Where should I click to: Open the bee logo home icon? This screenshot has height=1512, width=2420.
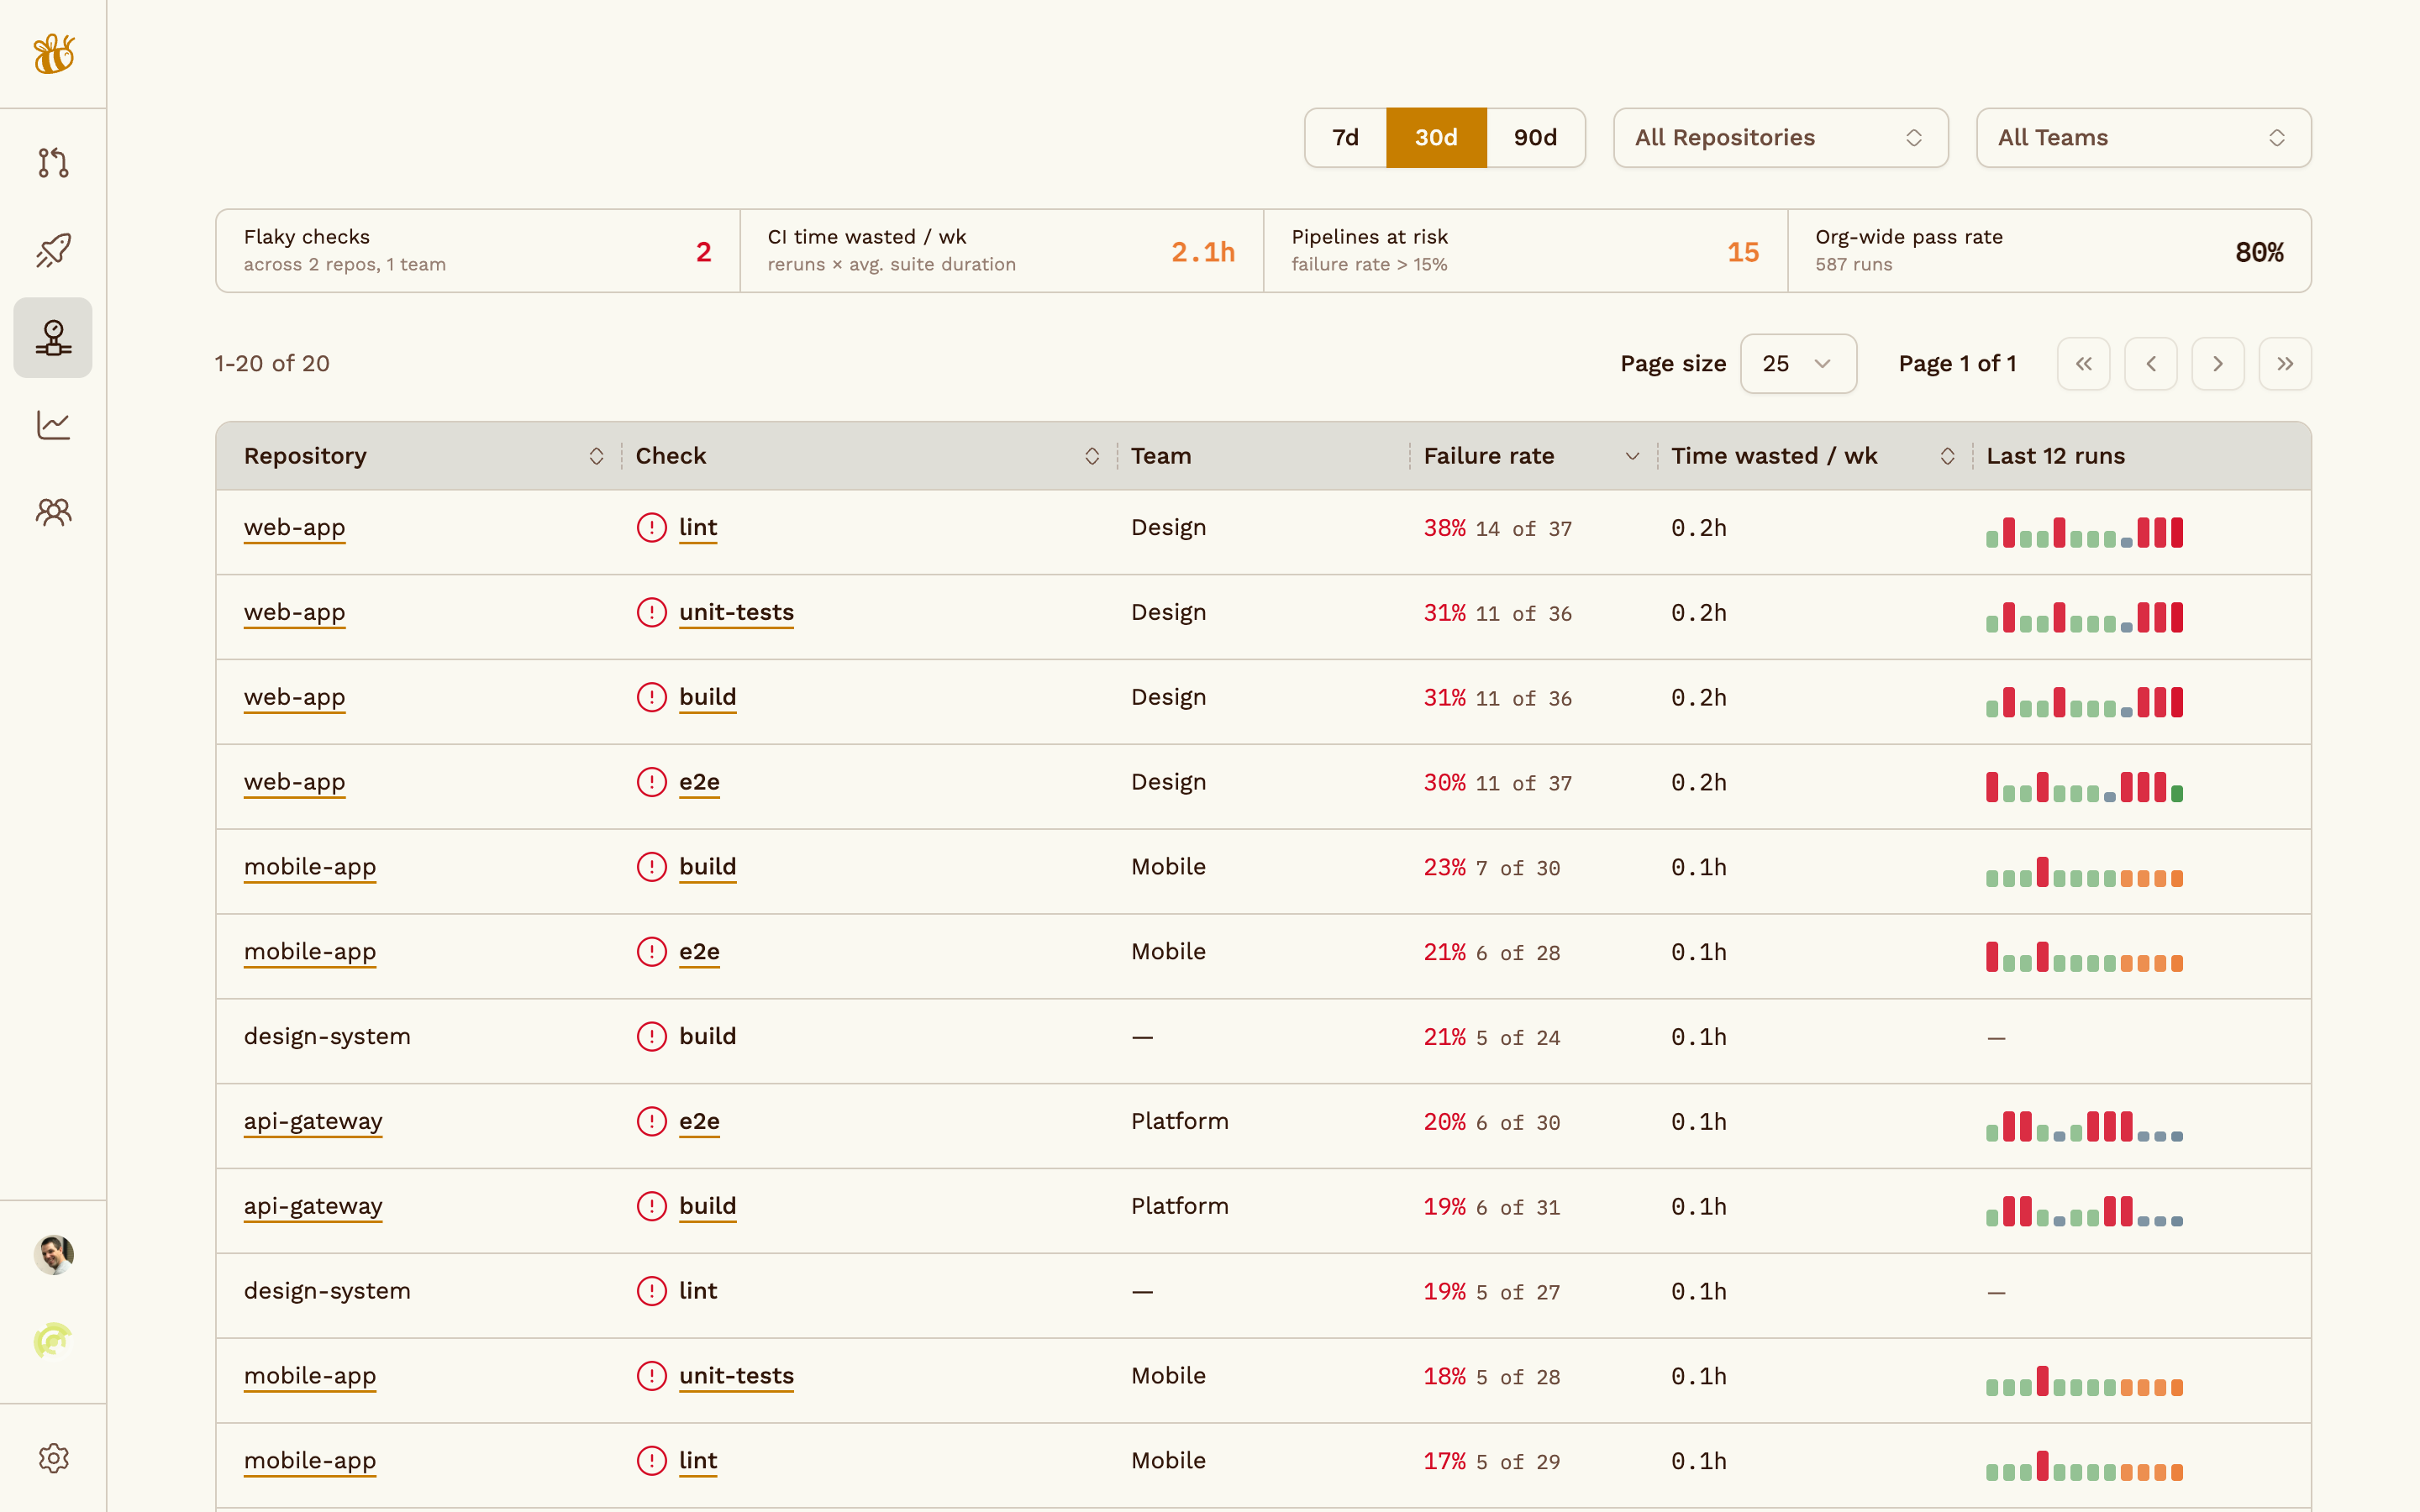tap(54, 54)
